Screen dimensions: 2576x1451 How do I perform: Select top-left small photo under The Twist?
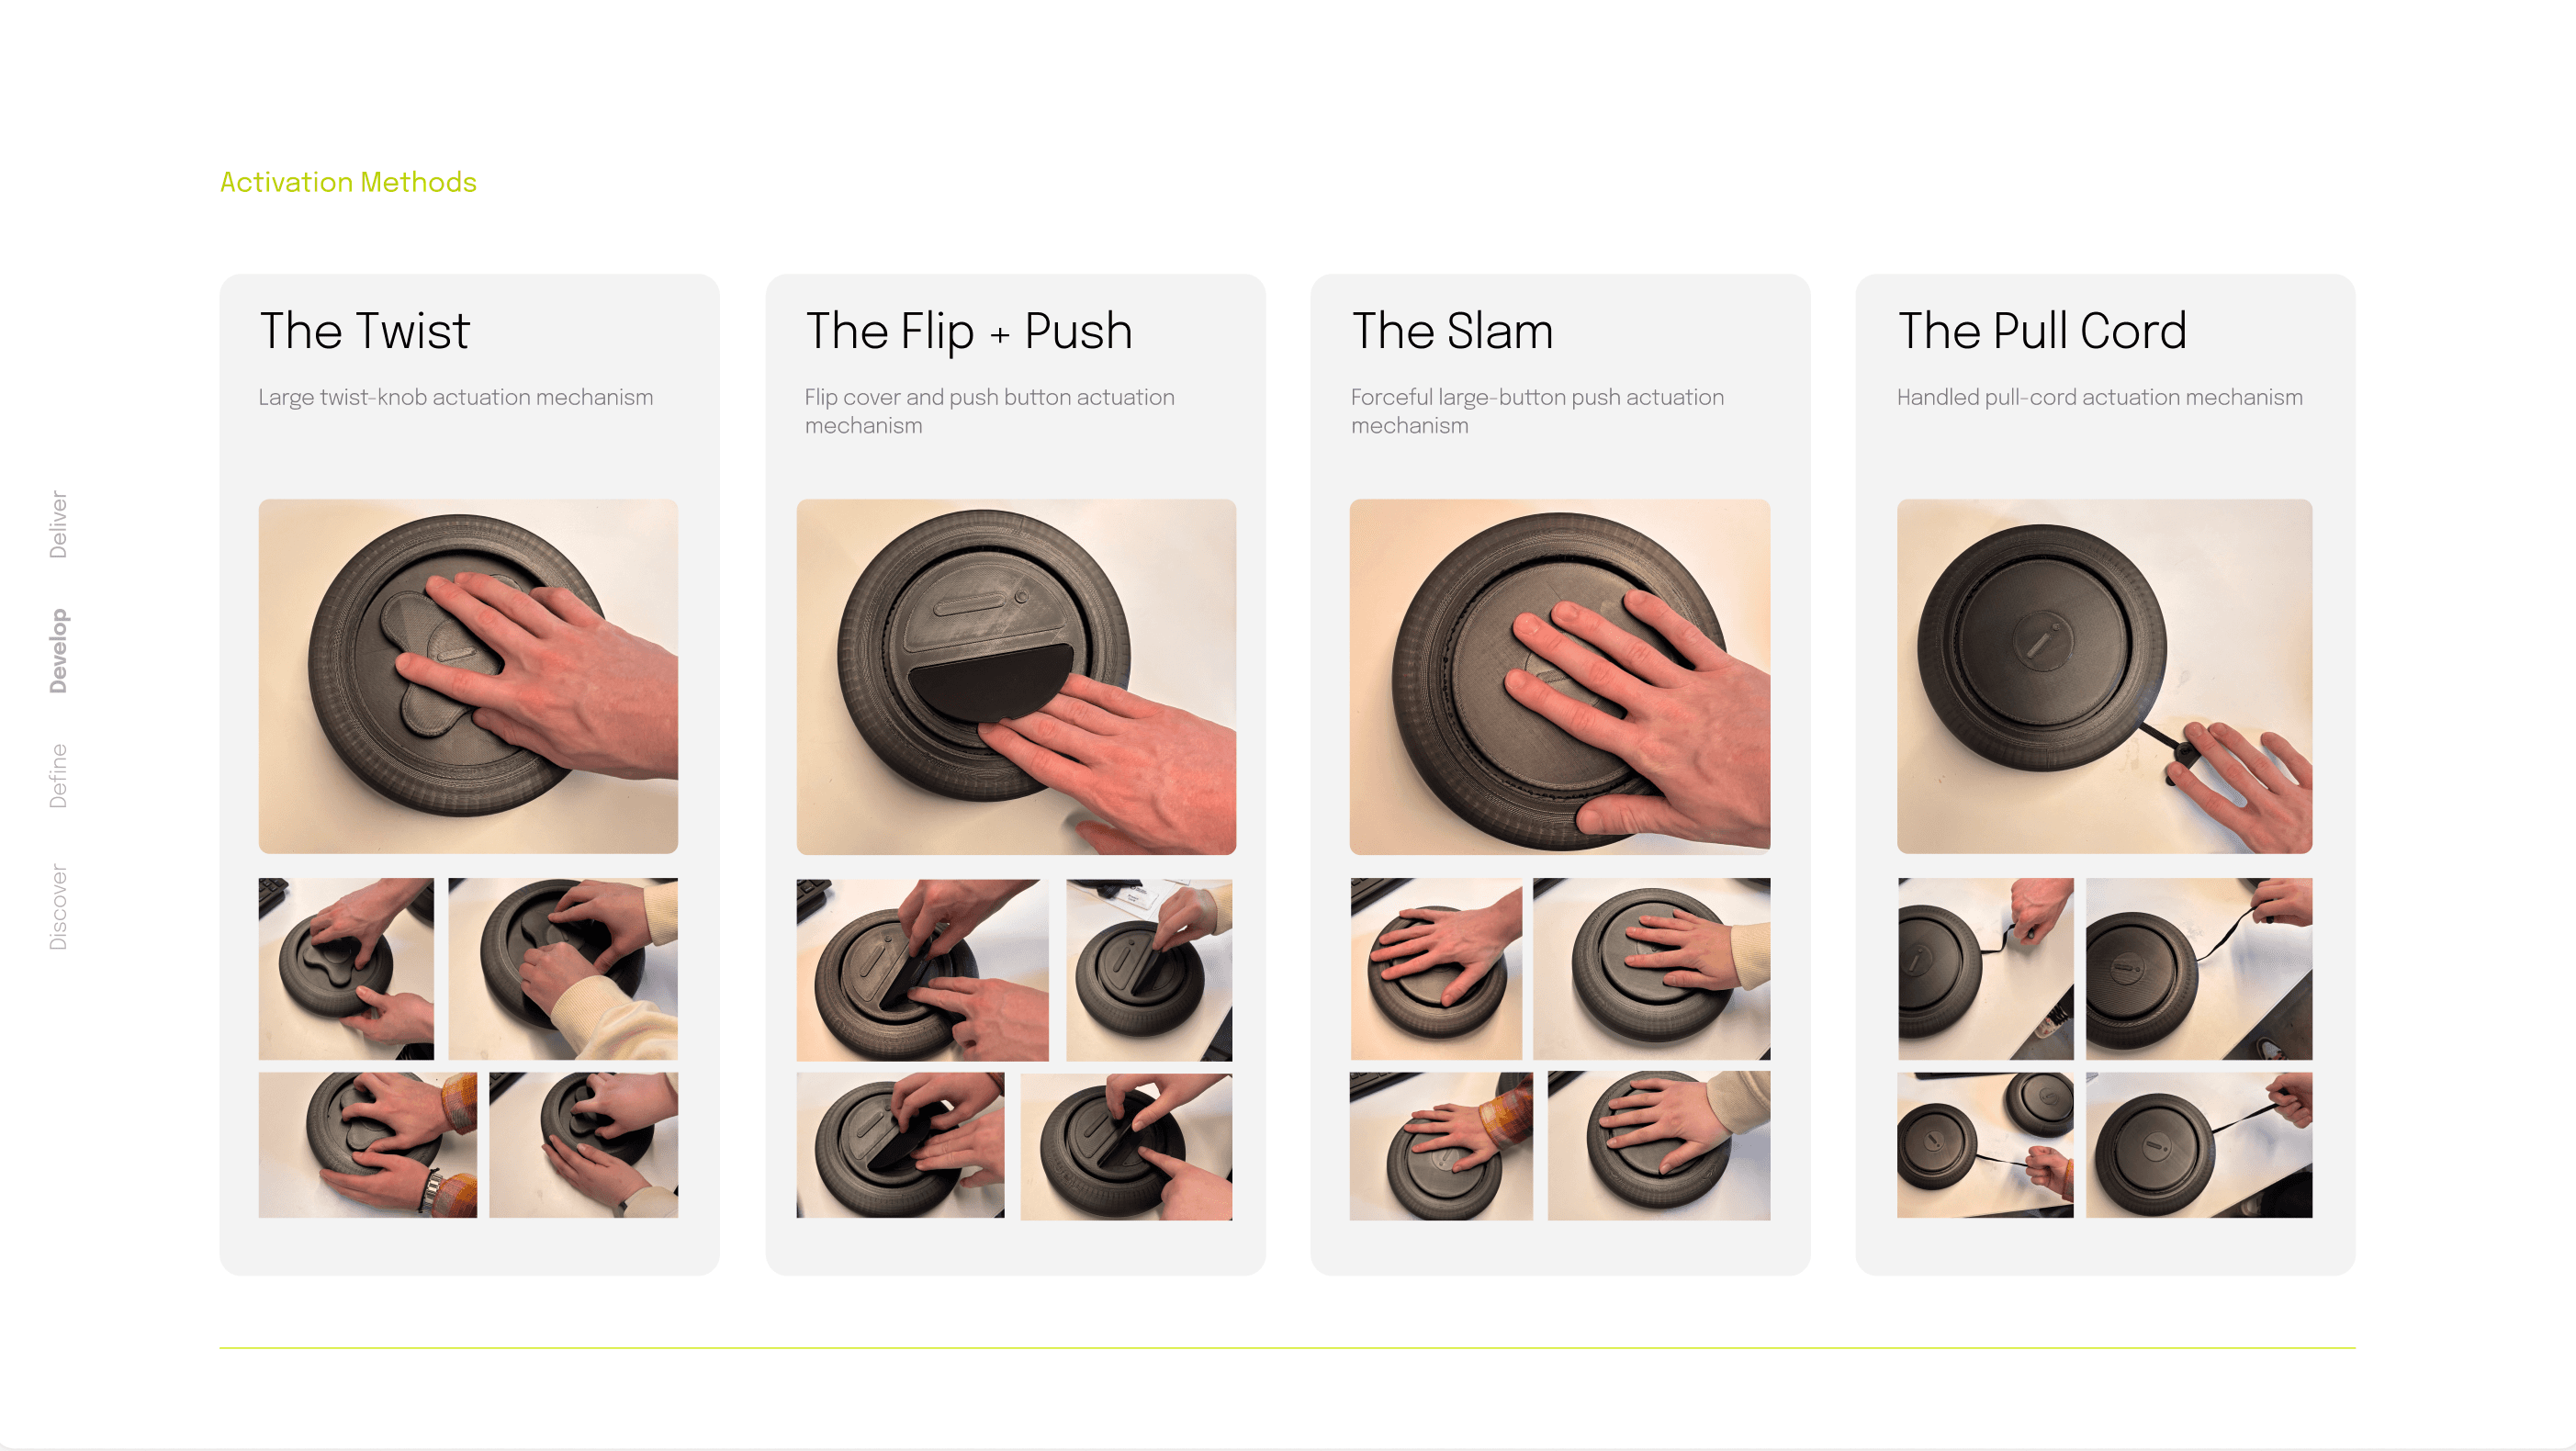point(346,969)
